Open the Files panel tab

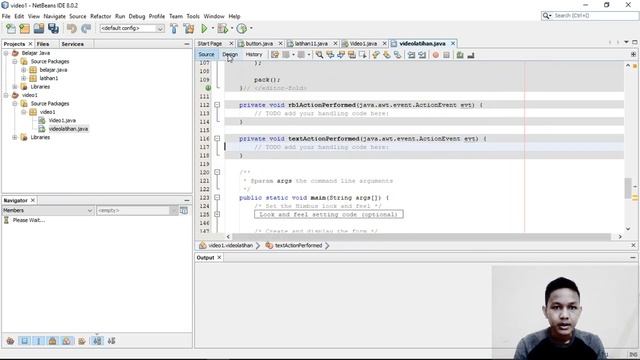coord(42,44)
